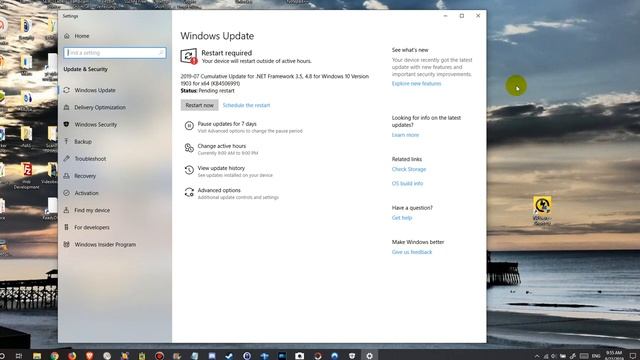Click the clock icon beside Change active hours
This screenshot has height=360, width=640.
189,148
